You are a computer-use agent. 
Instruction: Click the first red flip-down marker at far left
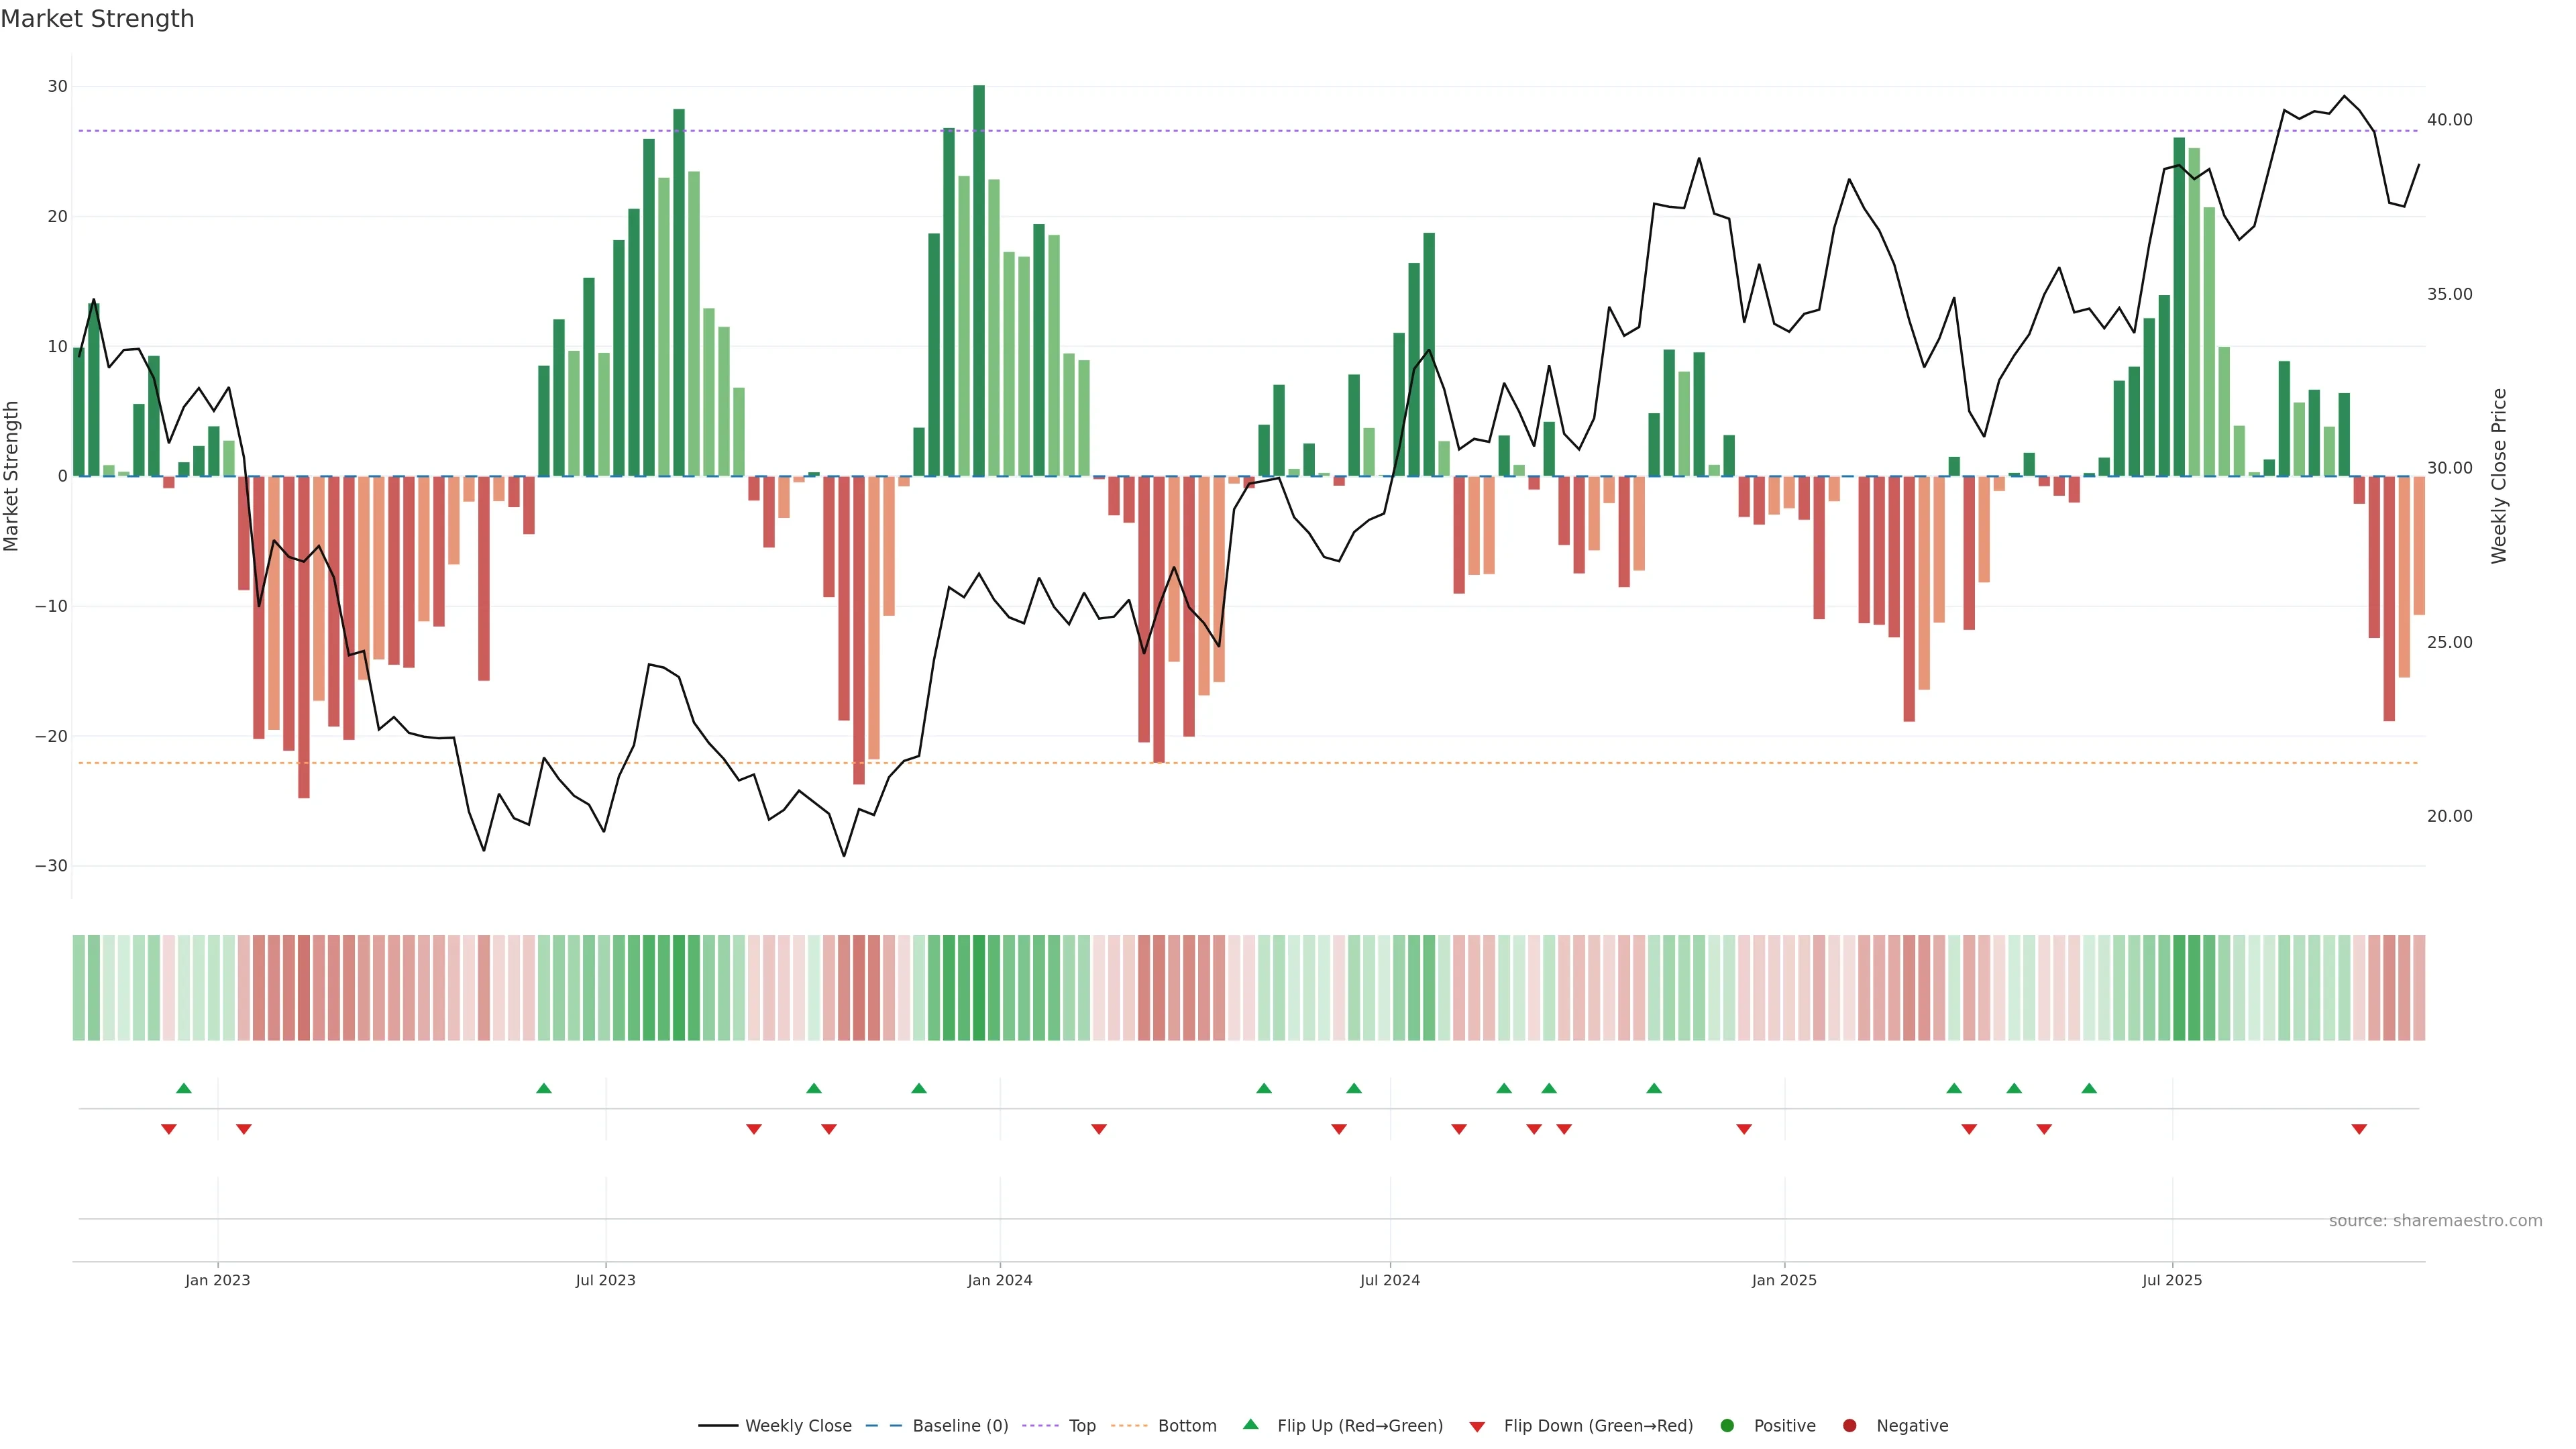(169, 1129)
